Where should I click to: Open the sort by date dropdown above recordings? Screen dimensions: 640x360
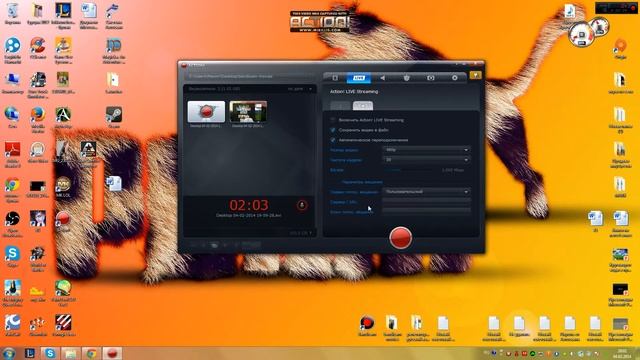coord(300,89)
